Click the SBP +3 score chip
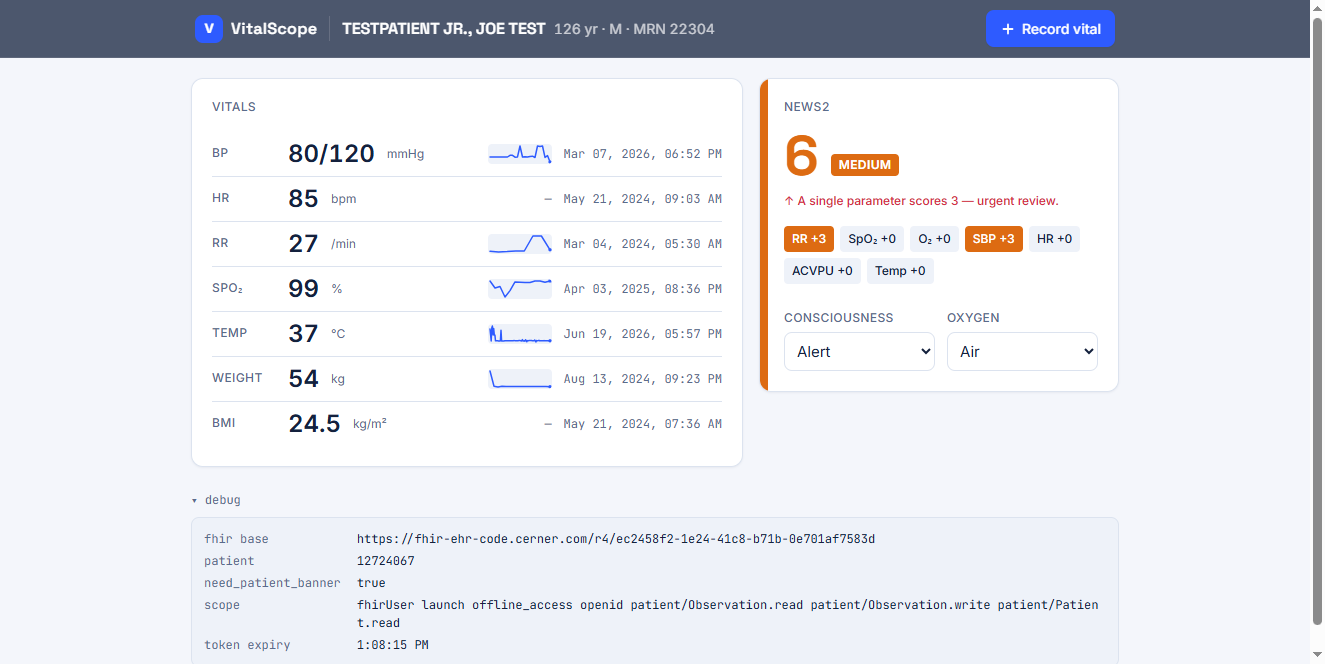 [x=994, y=239]
